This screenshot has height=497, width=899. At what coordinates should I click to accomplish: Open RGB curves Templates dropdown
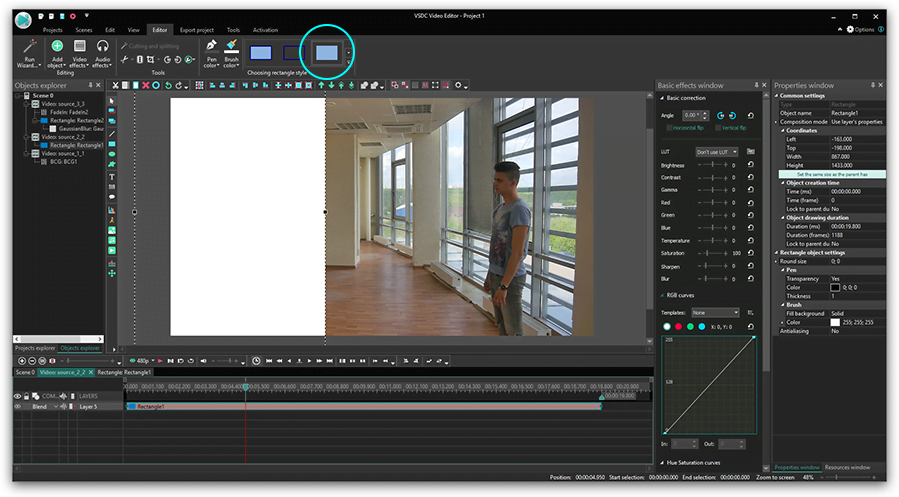715,312
